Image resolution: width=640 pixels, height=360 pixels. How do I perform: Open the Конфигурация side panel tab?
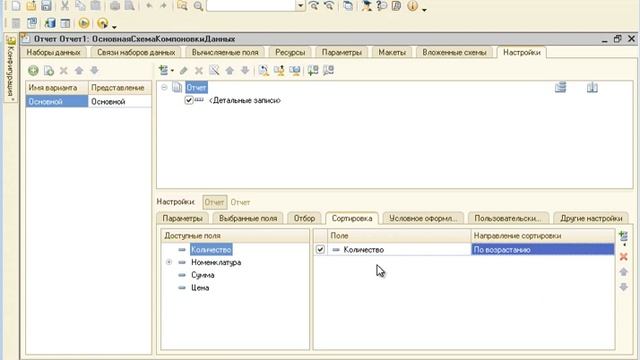pyautogui.click(x=11, y=68)
